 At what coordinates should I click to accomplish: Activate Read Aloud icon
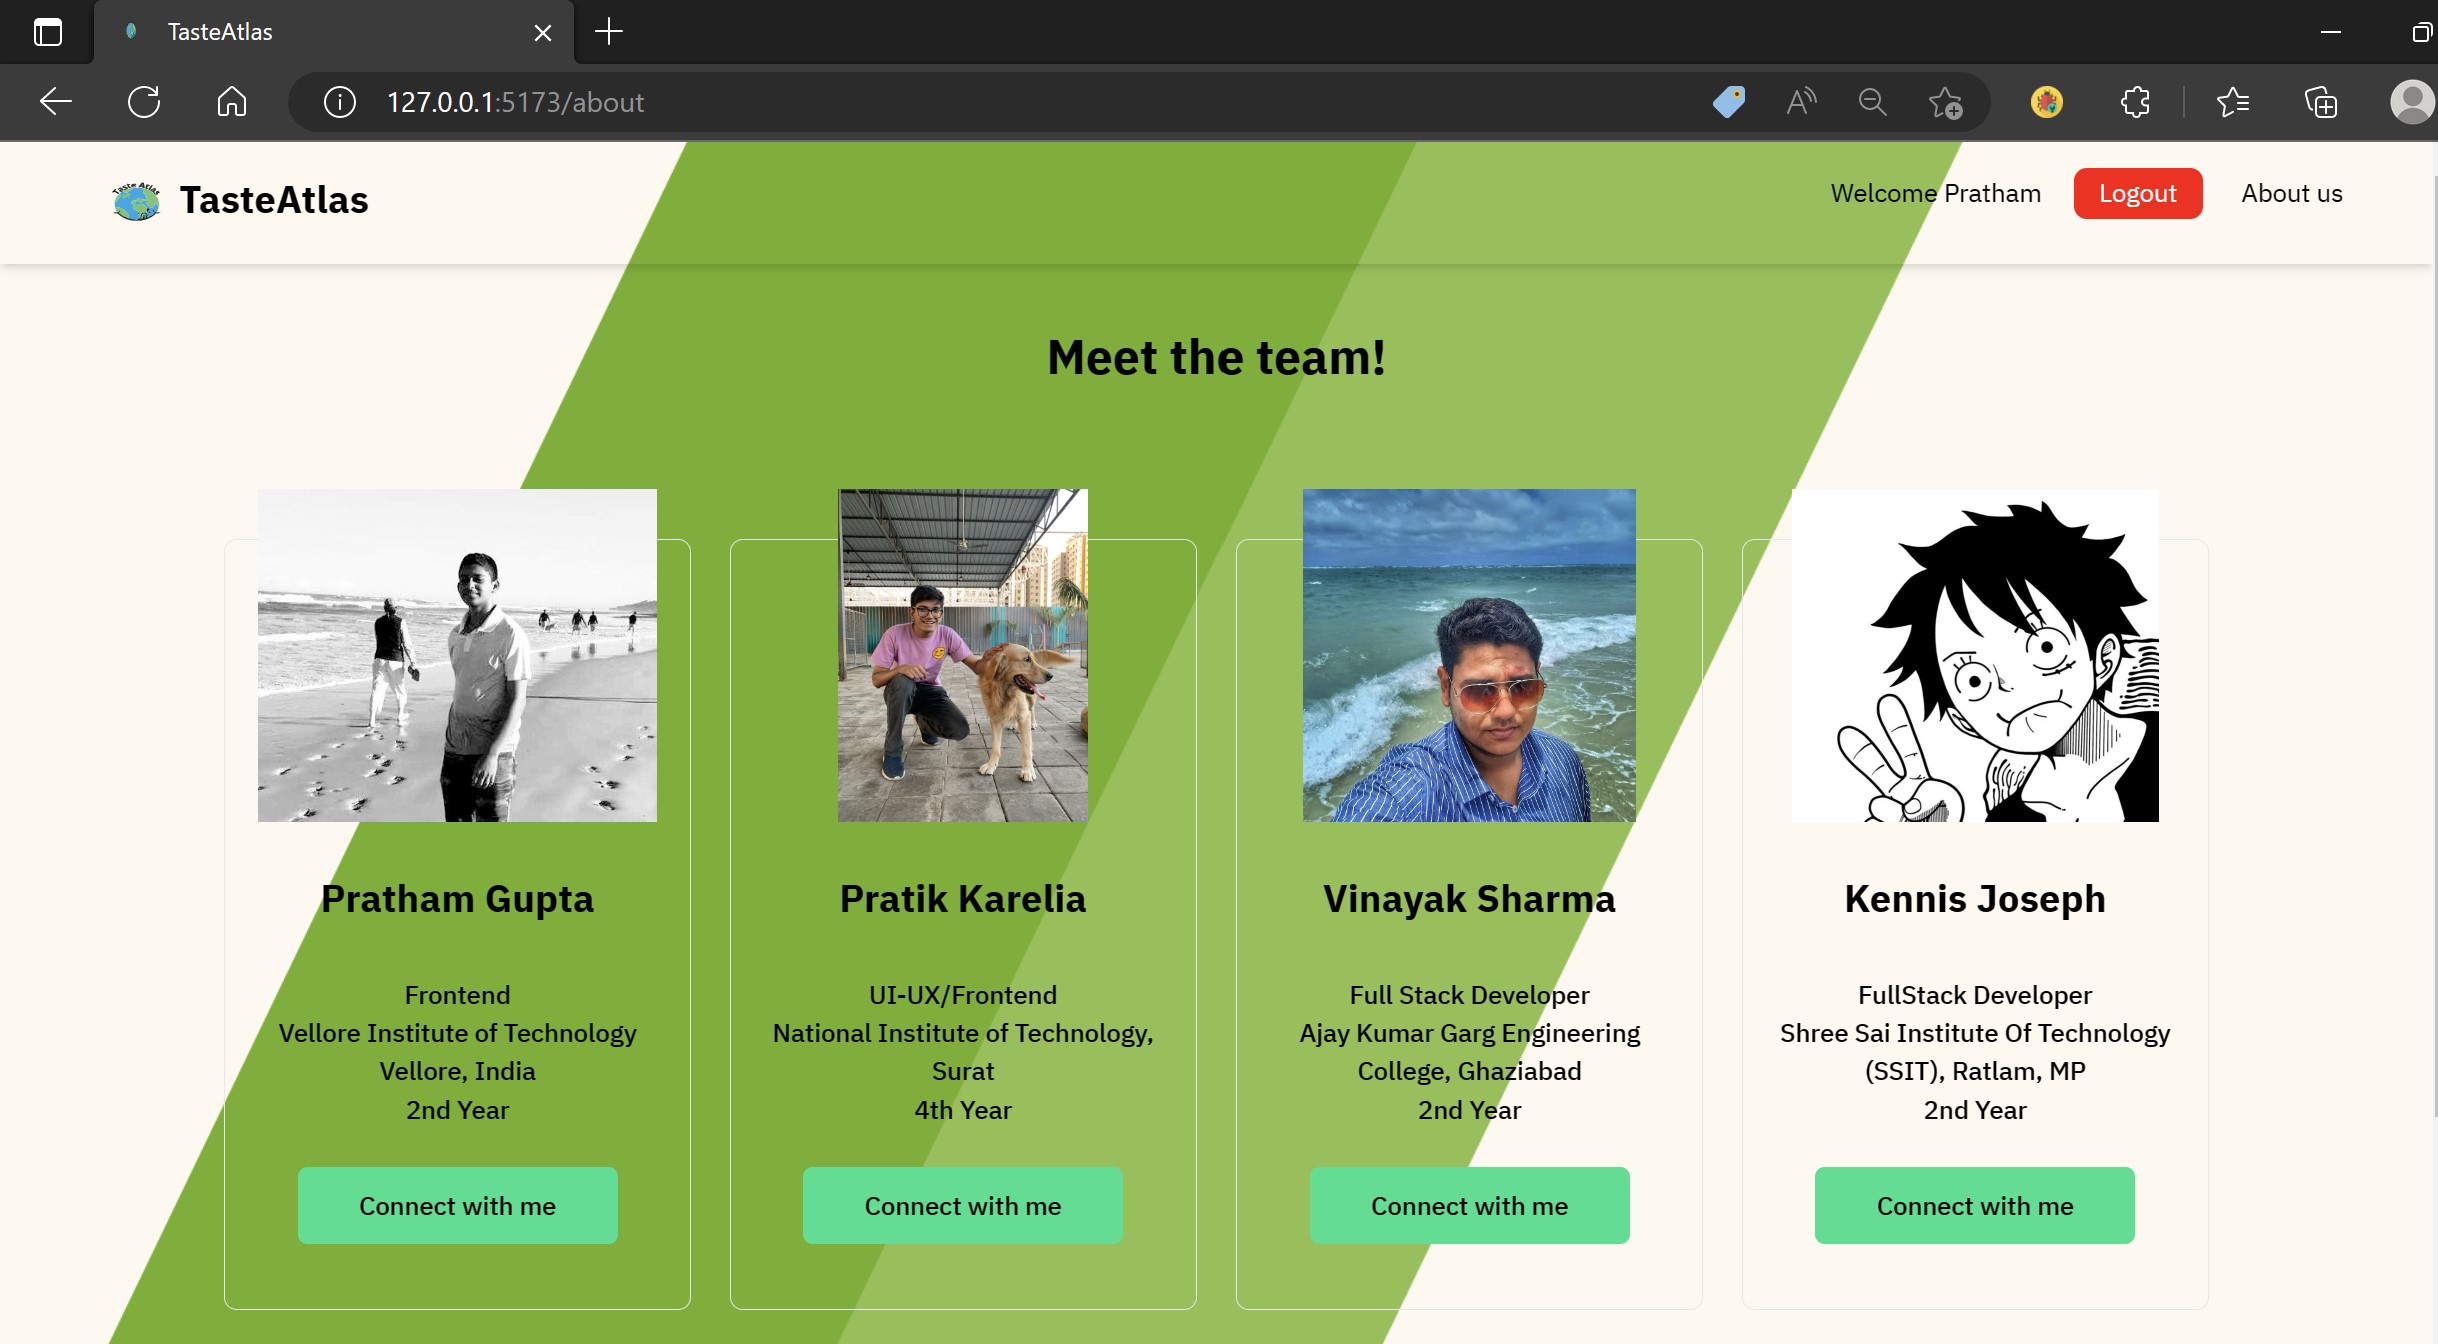(1801, 102)
